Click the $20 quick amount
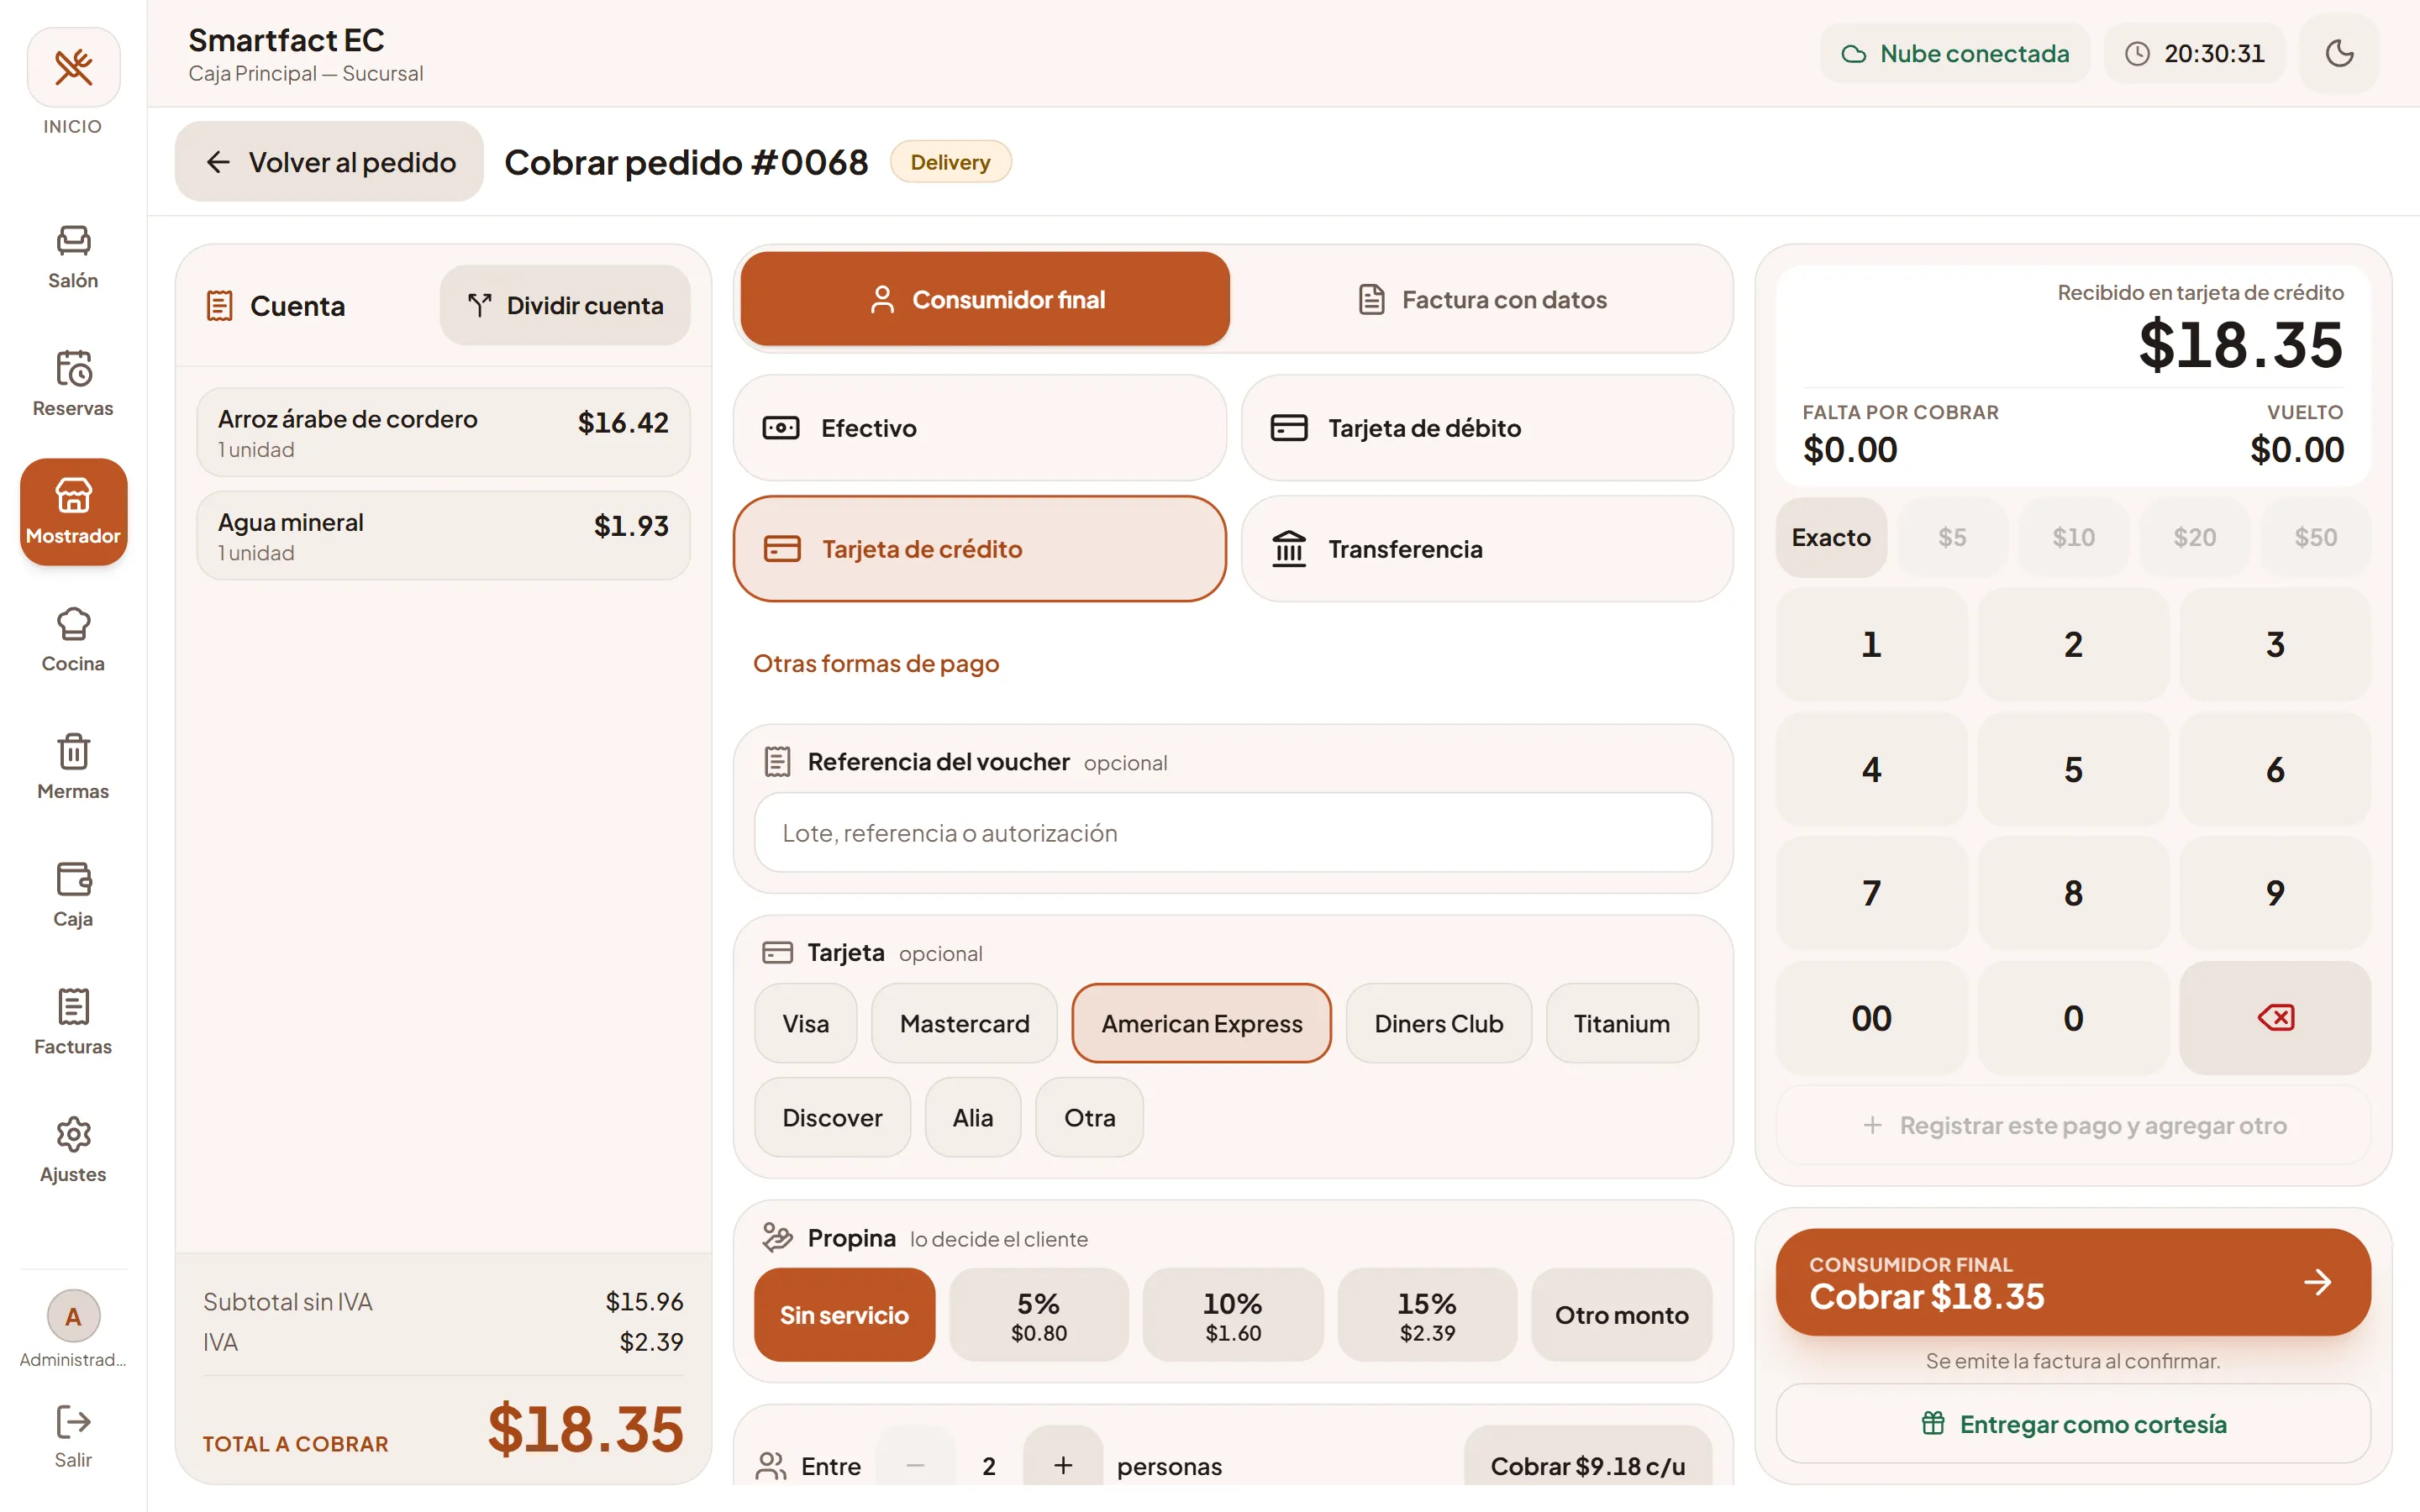 (2194, 537)
